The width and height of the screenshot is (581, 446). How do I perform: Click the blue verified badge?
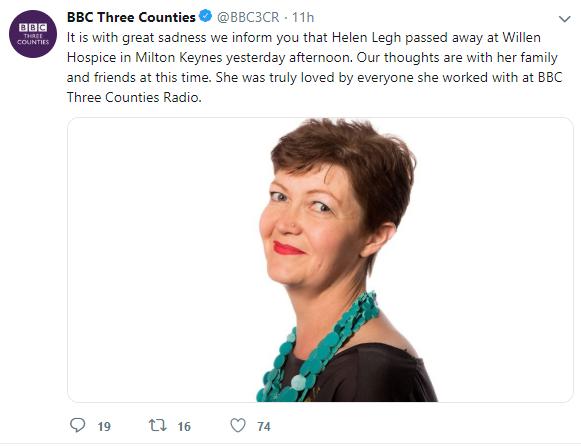(205, 16)
